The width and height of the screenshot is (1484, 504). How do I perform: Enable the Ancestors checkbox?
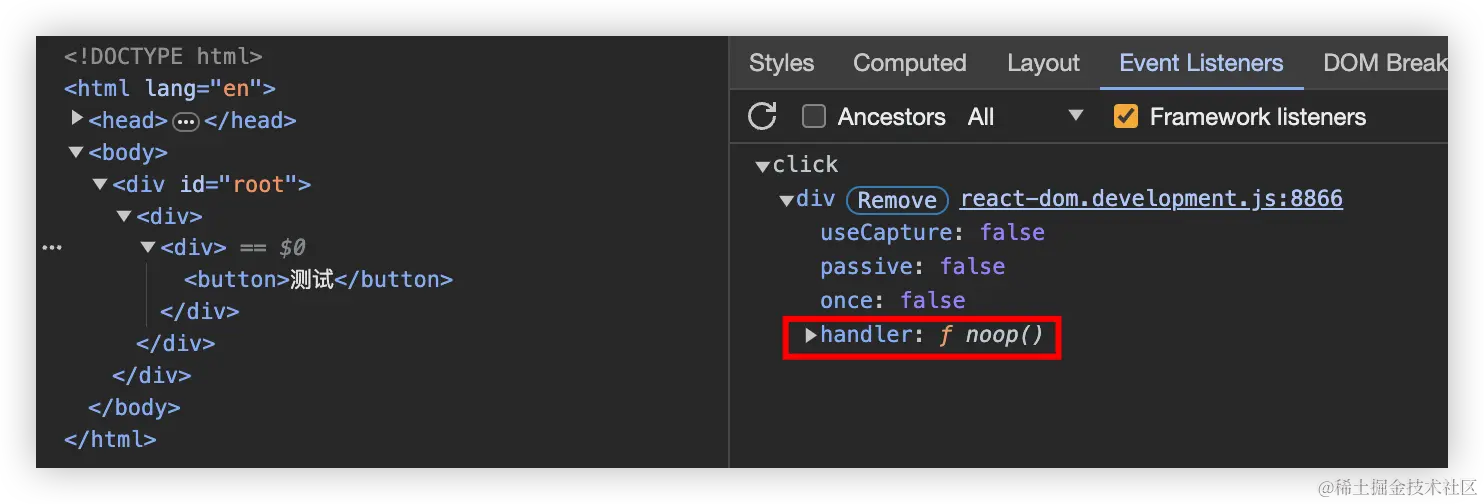pyautogui.click(x=814, y=117)
